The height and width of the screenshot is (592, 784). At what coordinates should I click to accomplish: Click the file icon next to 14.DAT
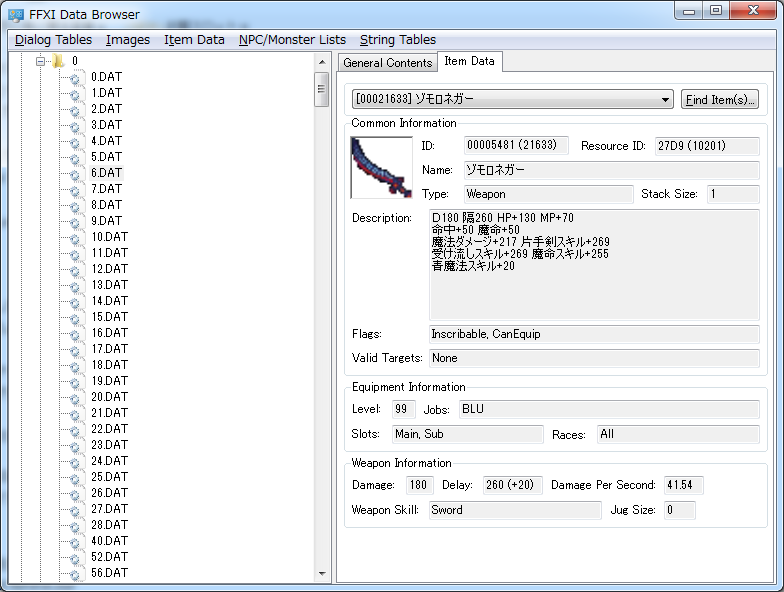(x=75, y=302)
